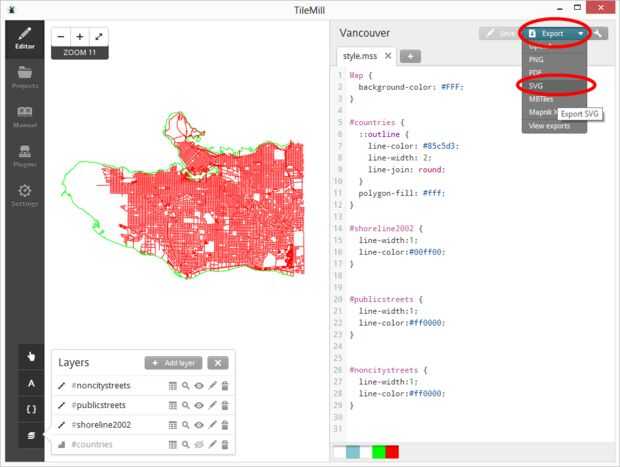Open the Fonts (A) panel

pos(31,384)
